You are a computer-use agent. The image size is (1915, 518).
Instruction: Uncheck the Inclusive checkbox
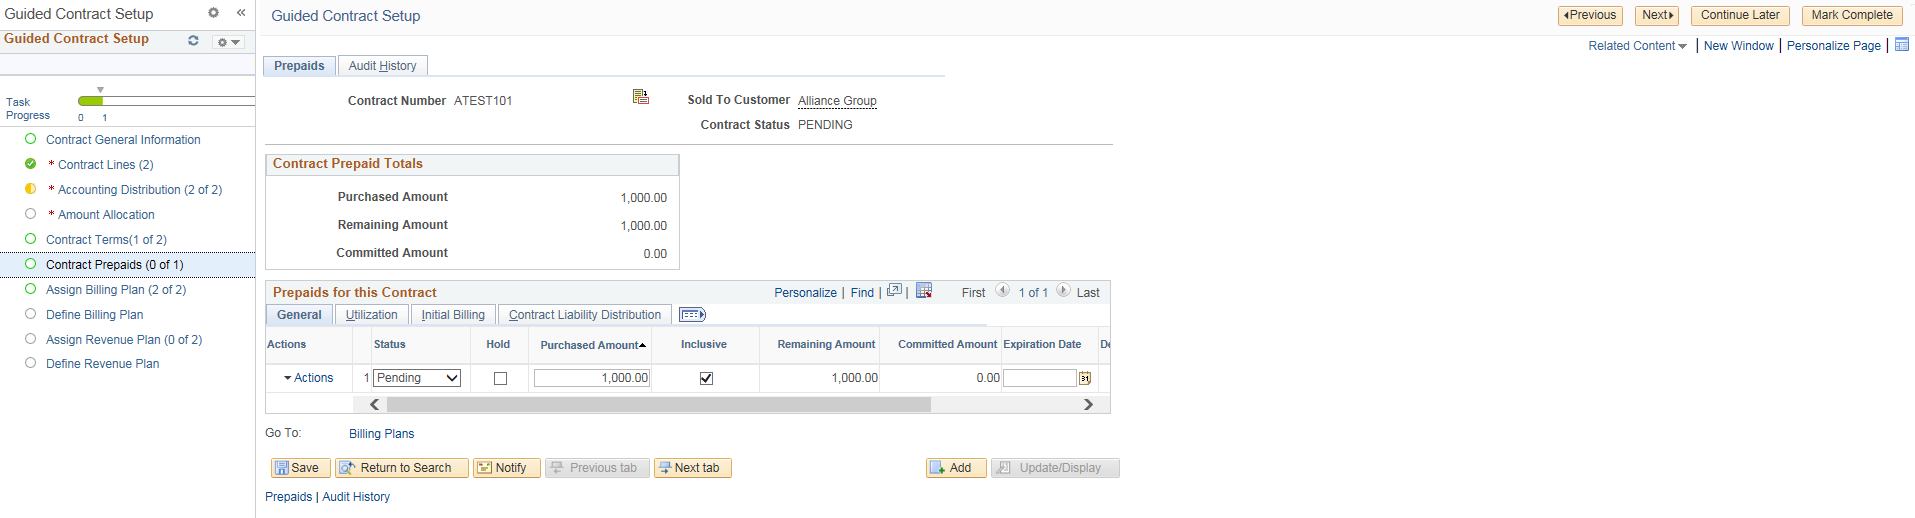(706, 378)
